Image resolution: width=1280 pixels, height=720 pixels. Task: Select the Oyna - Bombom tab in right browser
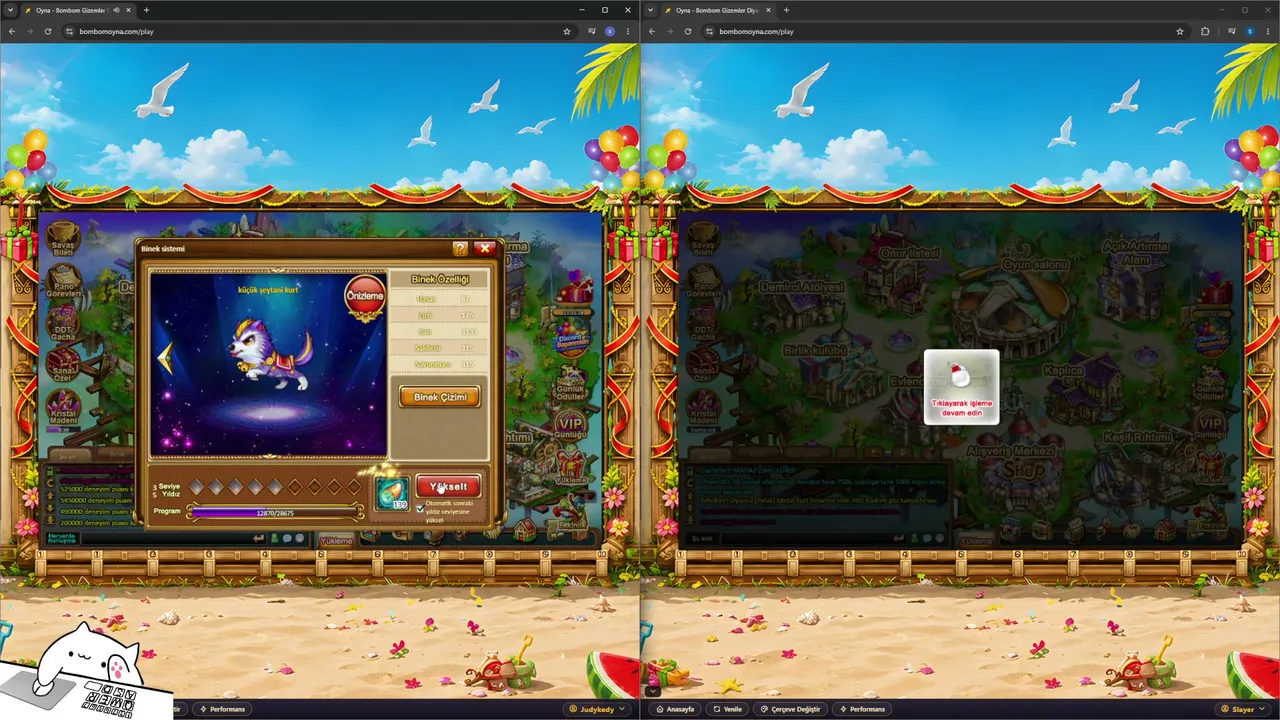(718, 10)
